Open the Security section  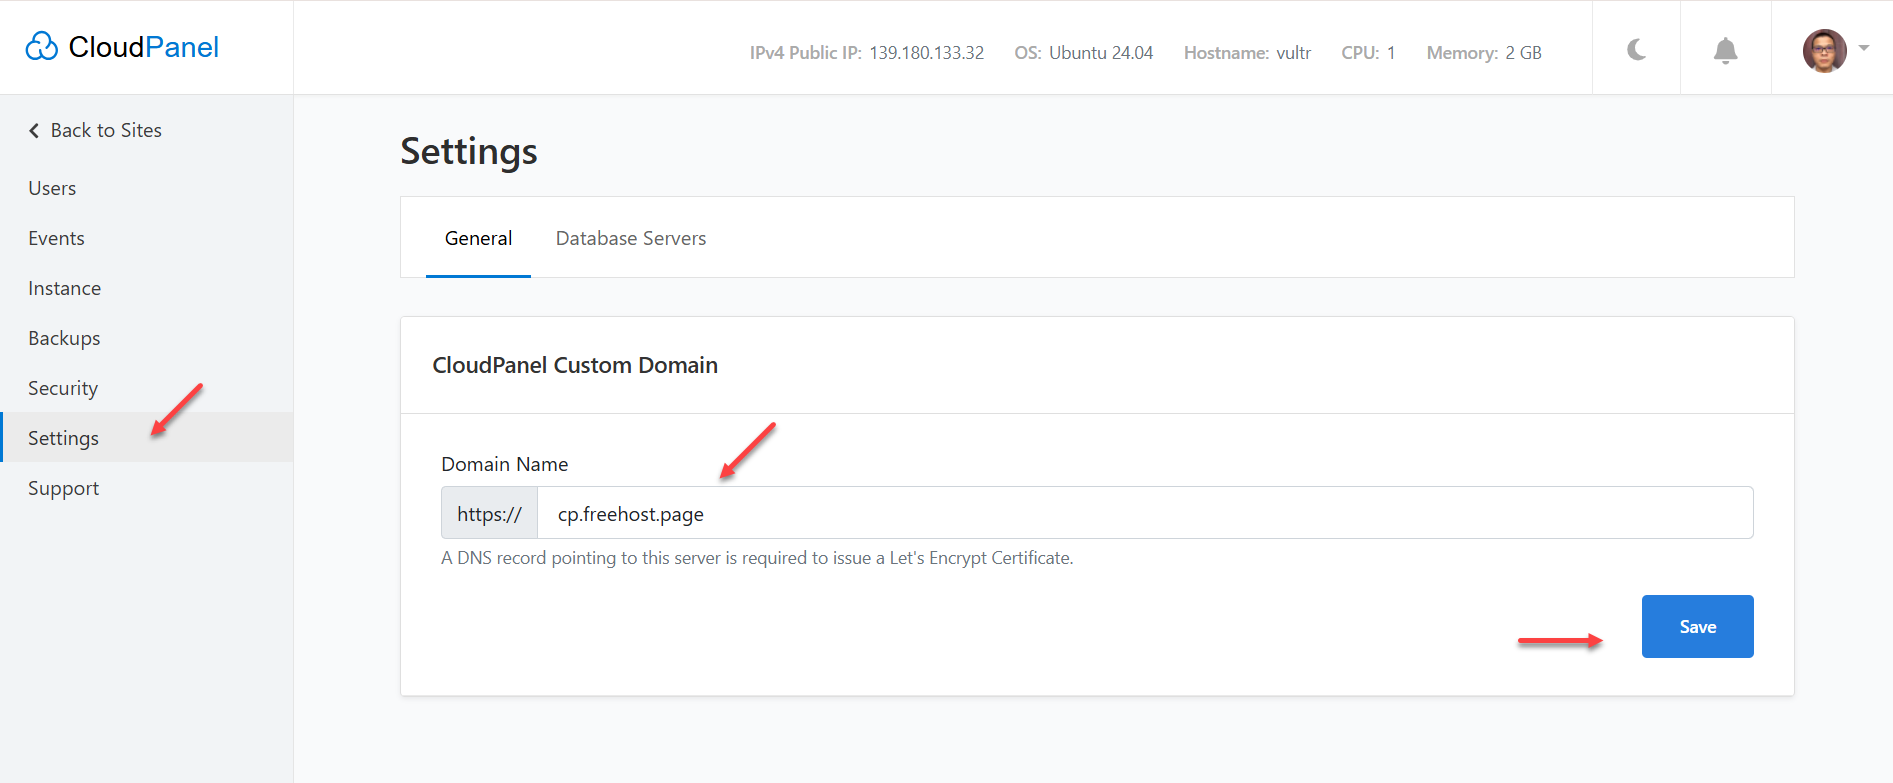click(63, 388)
